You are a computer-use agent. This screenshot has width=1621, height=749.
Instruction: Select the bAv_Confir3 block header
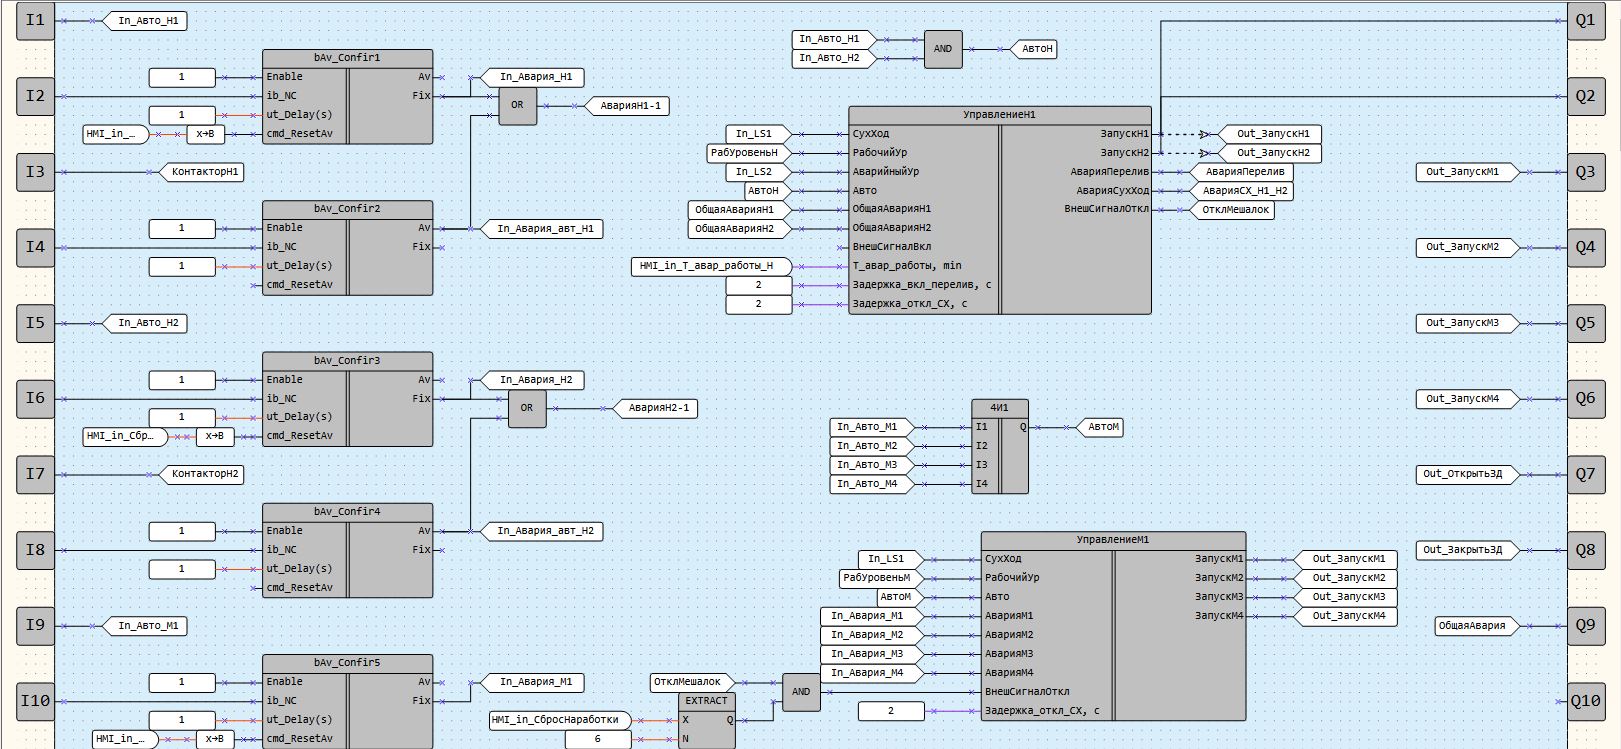[x=347, y=361]
